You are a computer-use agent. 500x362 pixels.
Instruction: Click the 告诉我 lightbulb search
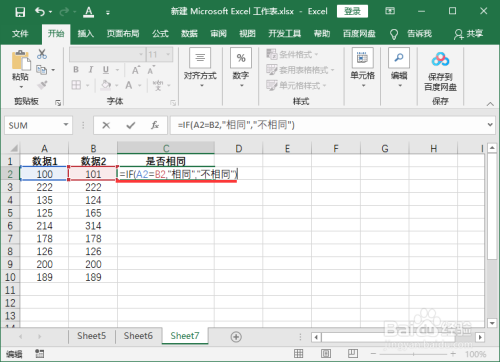click(411, 34)
